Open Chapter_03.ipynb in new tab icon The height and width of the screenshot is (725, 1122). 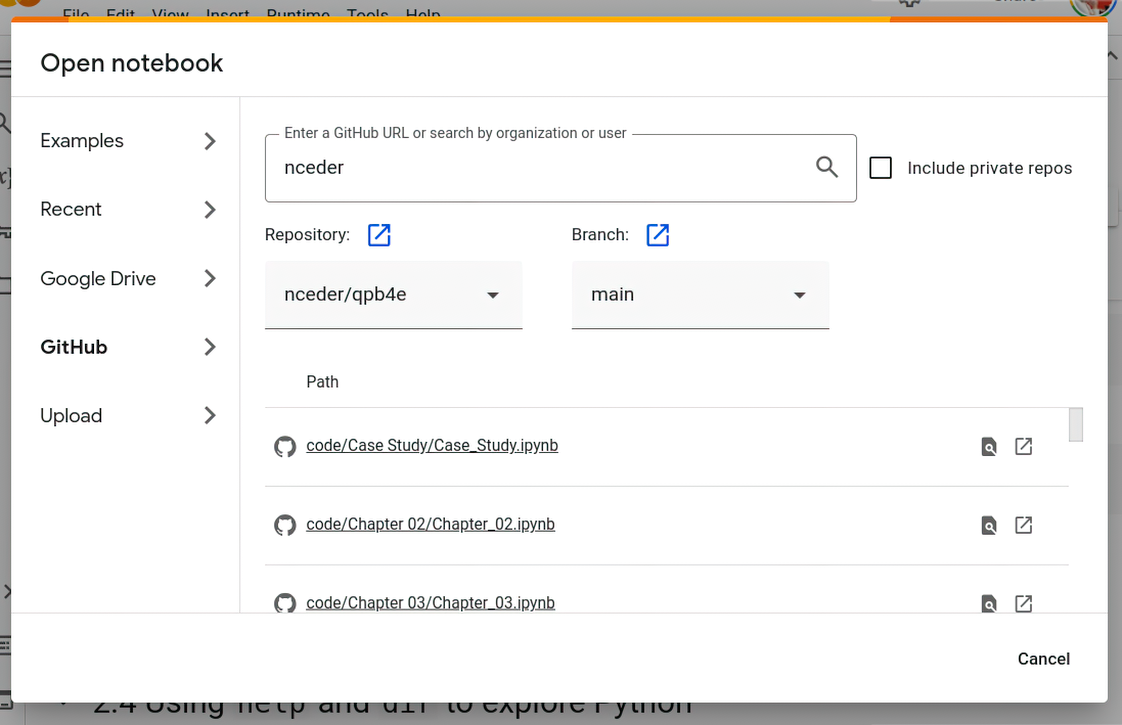1023,603
